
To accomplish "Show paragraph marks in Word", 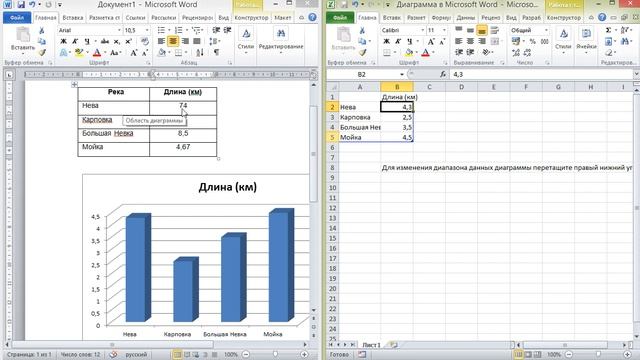I will point(216,52).
